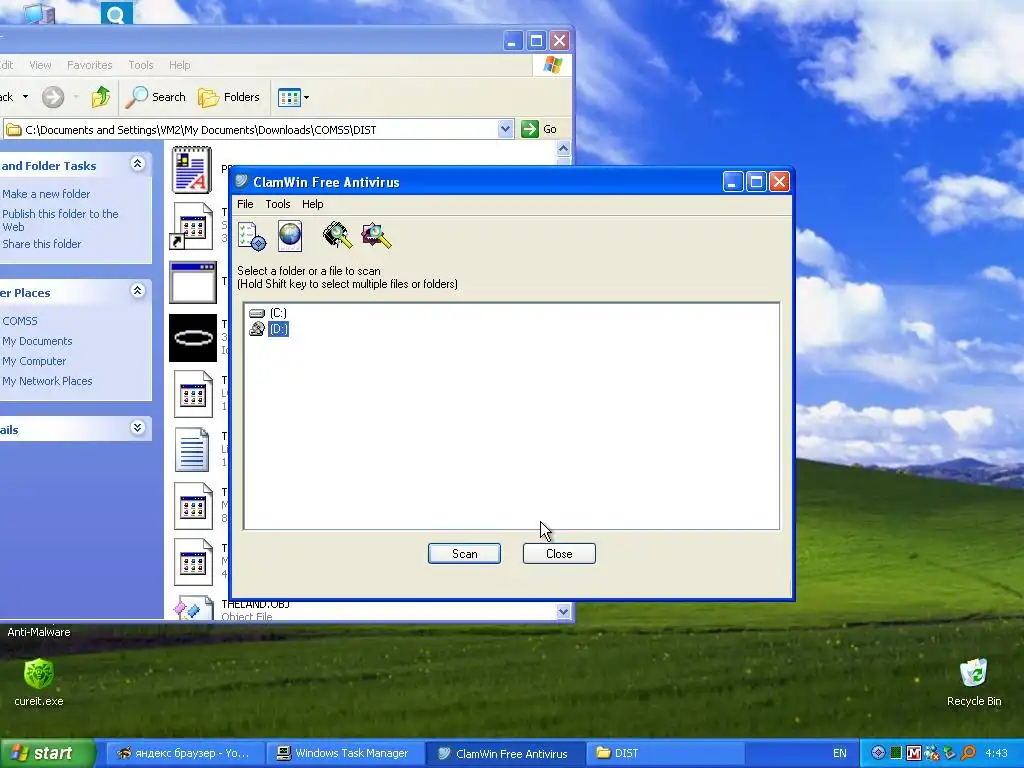Click the orange magnifier tray icon

(968, 753)
